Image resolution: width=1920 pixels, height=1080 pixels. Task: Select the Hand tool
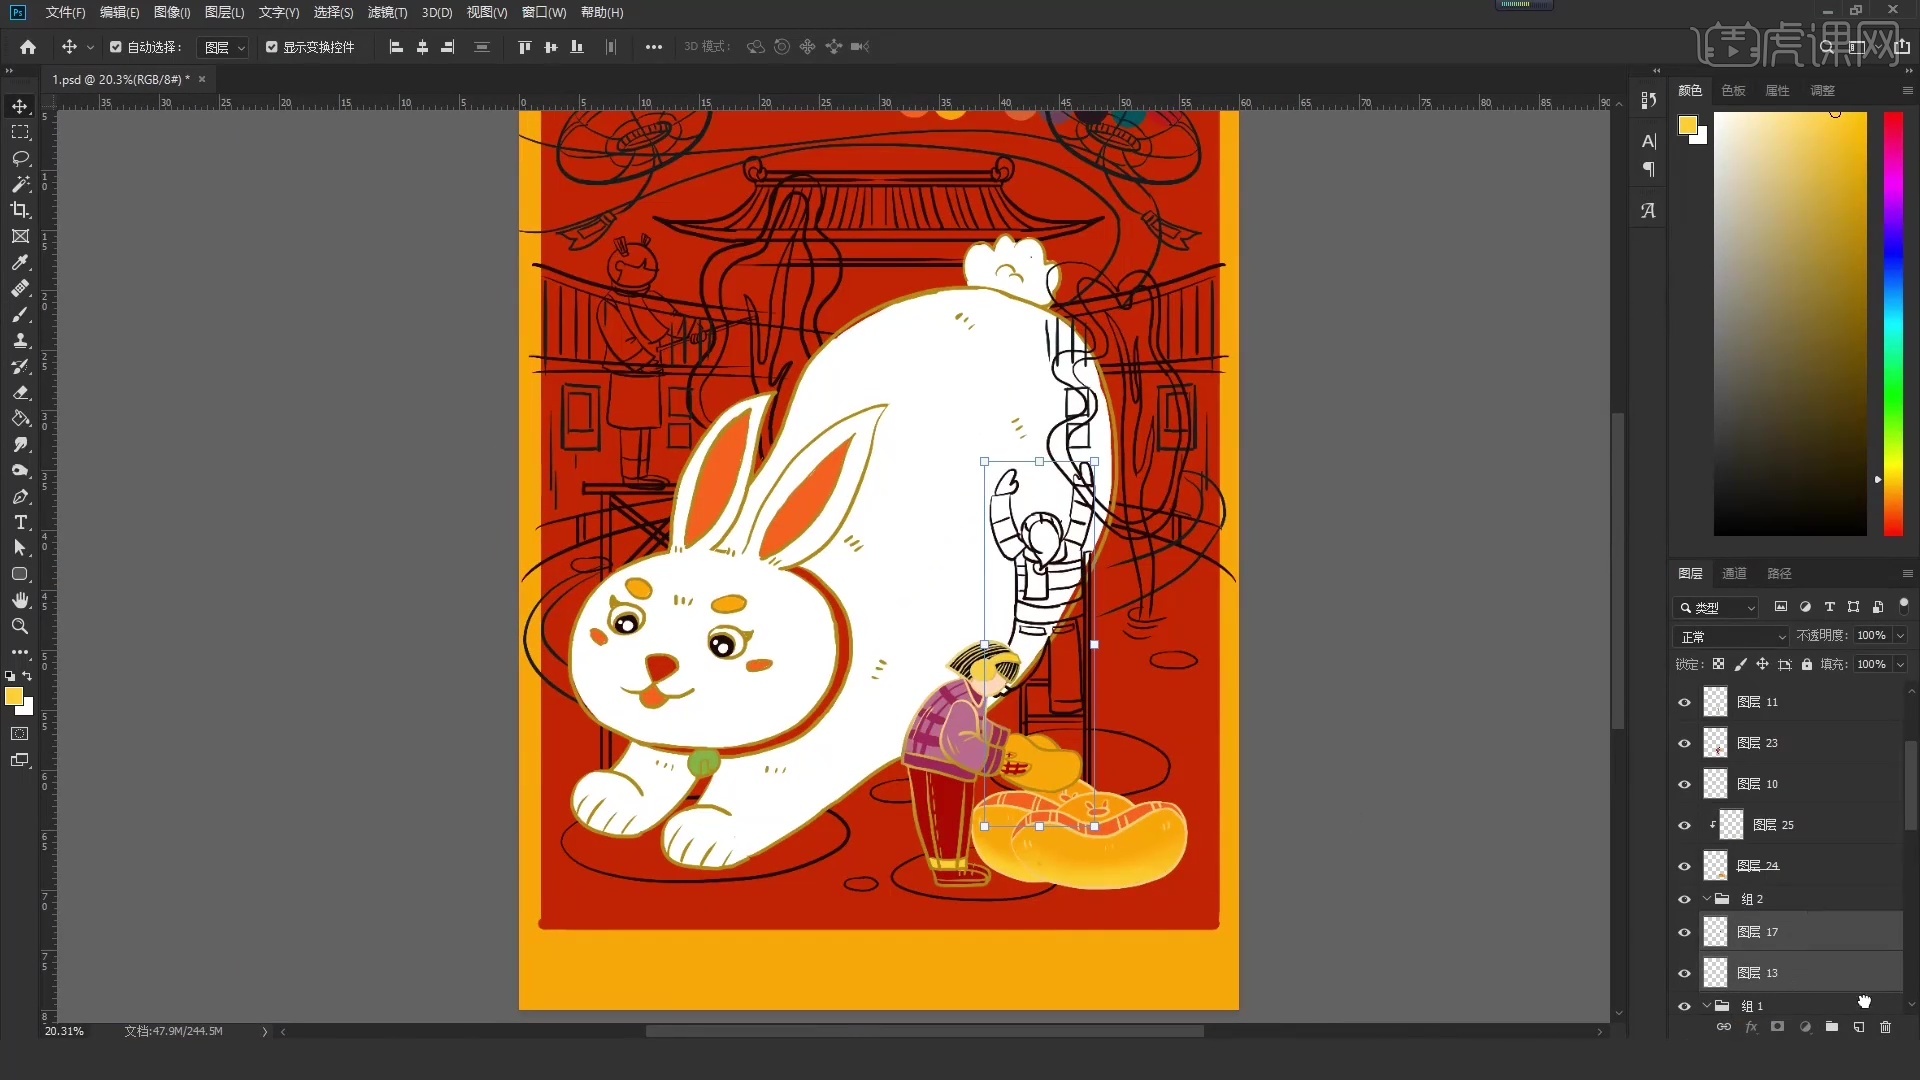pyautogui.click(x=20, y=600)
